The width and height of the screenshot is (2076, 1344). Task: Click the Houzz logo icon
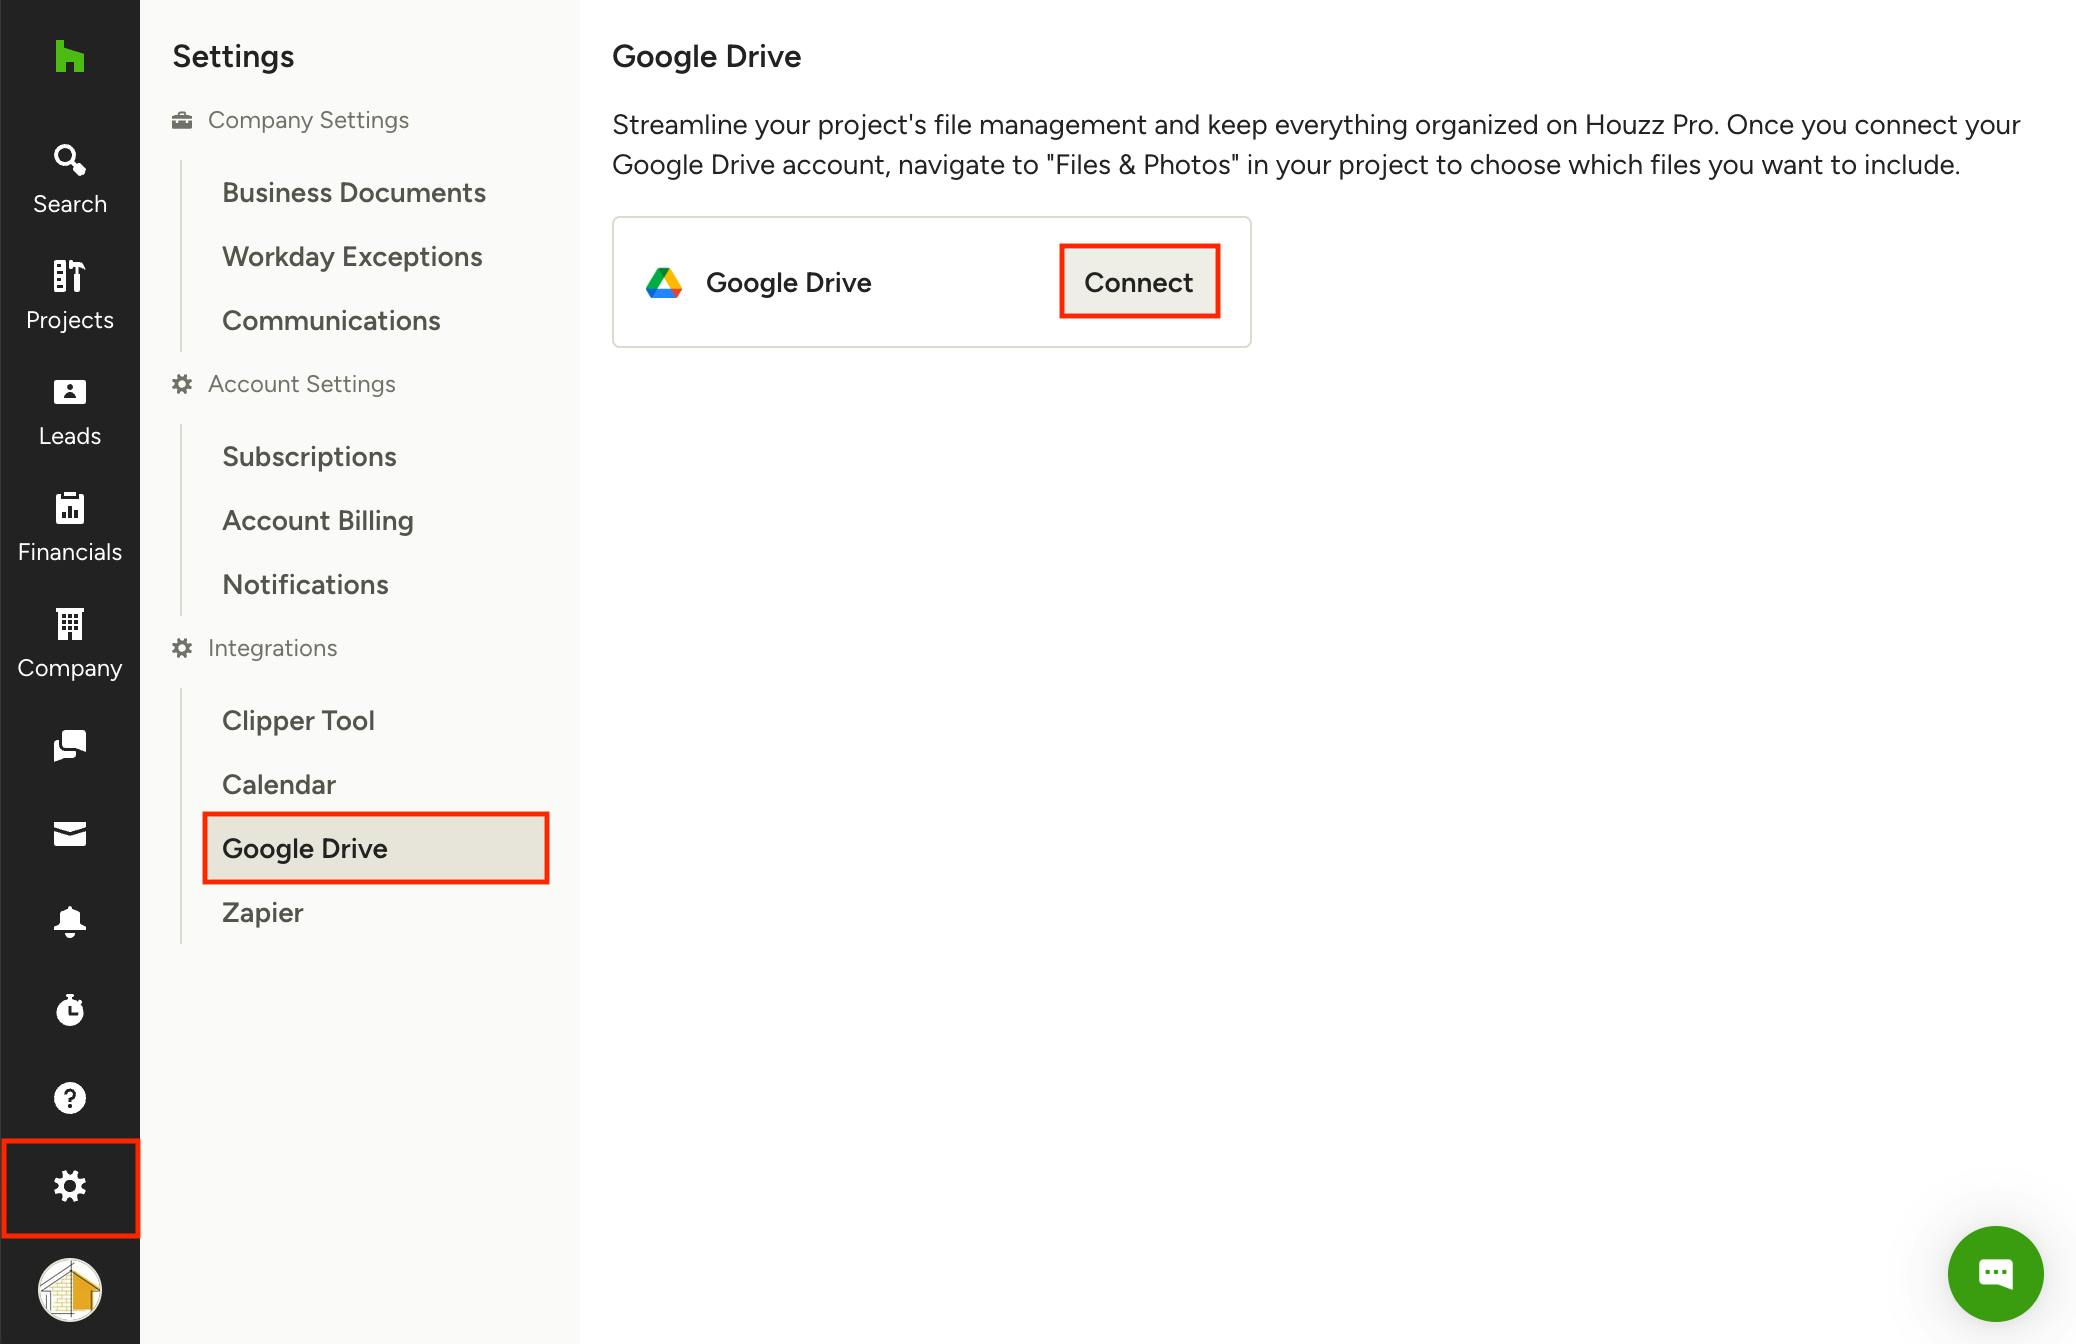69,57
